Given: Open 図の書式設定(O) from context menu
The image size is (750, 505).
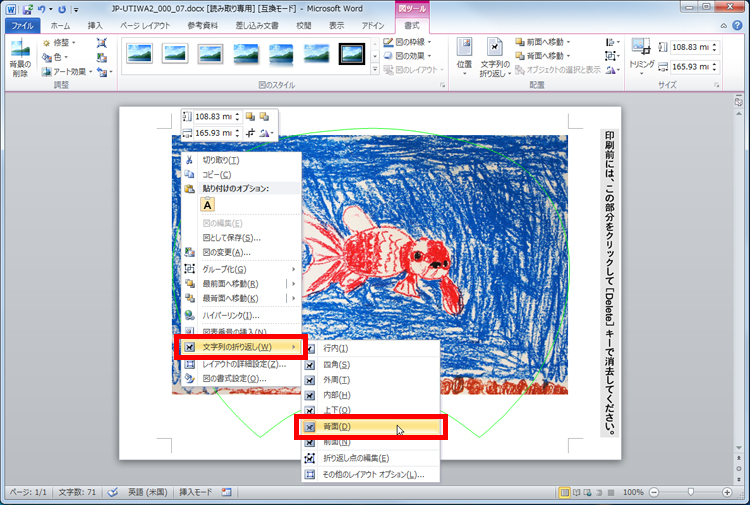Looking at the screenshot, I should click(x=241, y=378).
